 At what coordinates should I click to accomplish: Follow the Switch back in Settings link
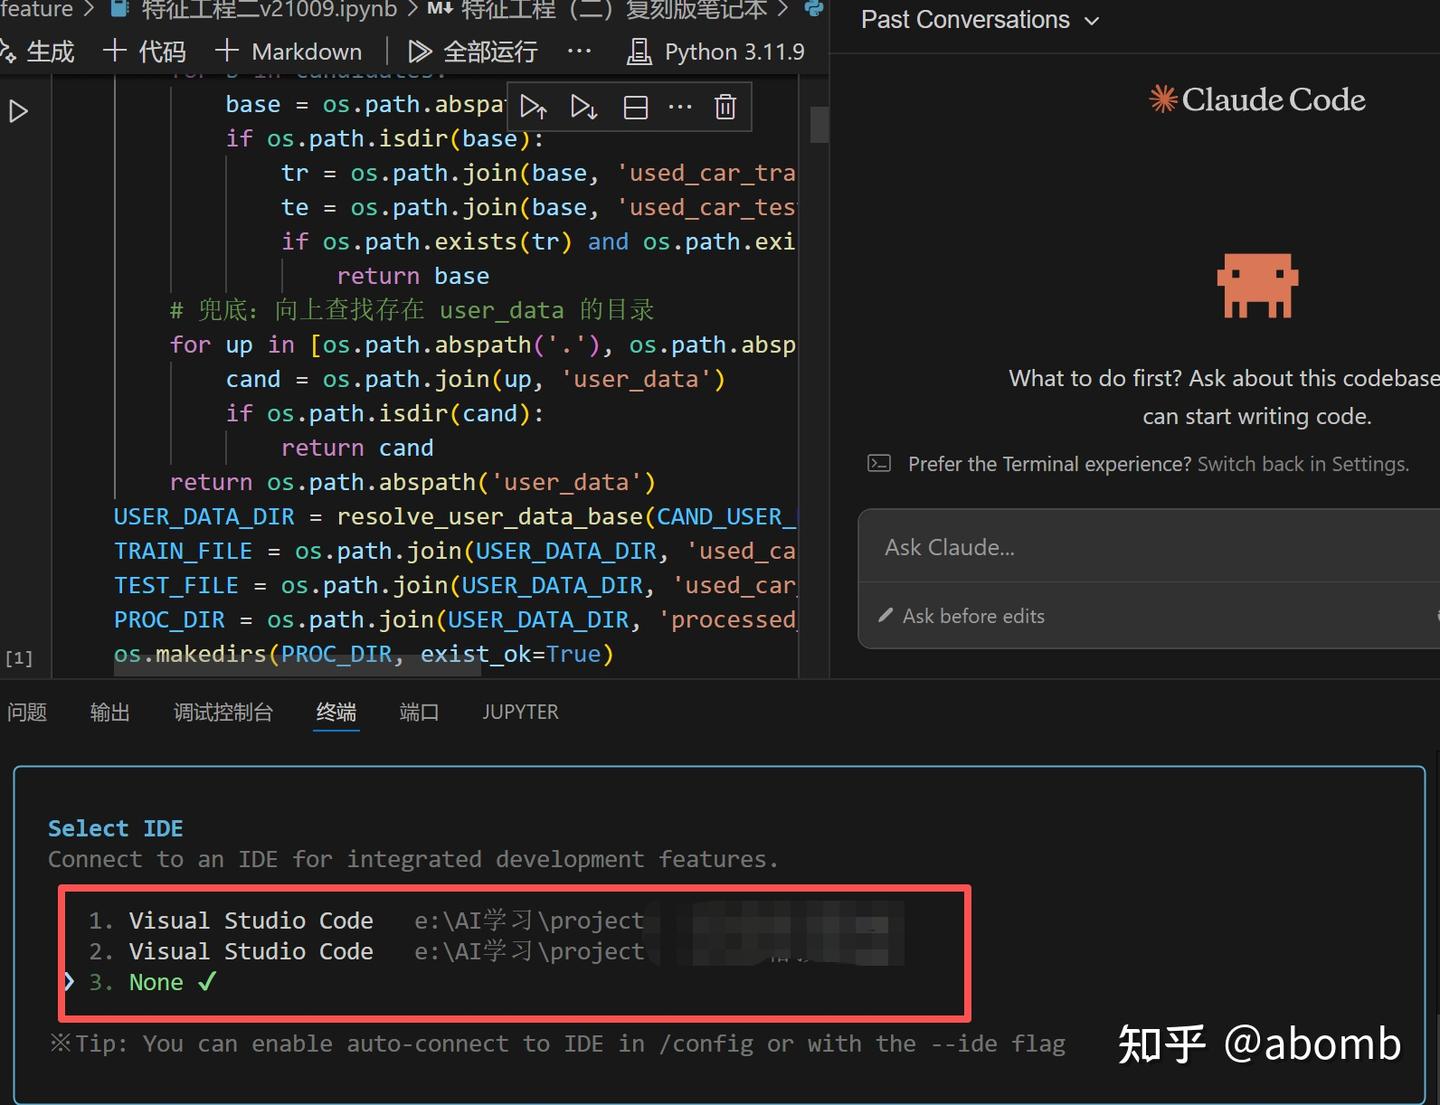[1303, 464]
